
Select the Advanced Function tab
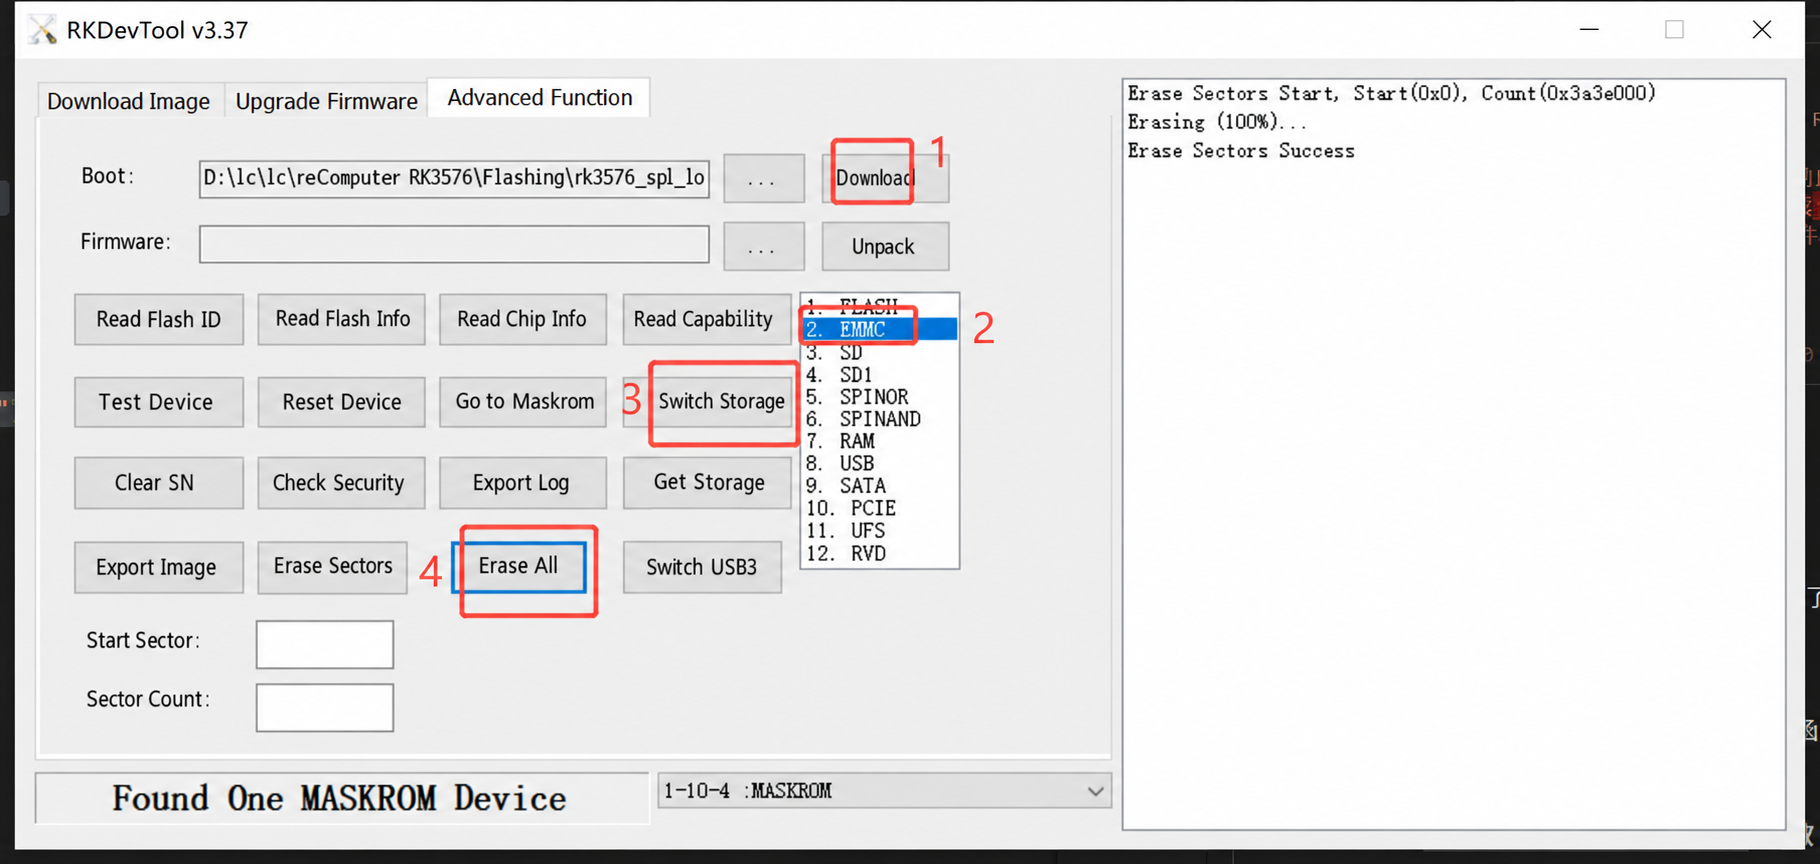click(x=539, y=98)
